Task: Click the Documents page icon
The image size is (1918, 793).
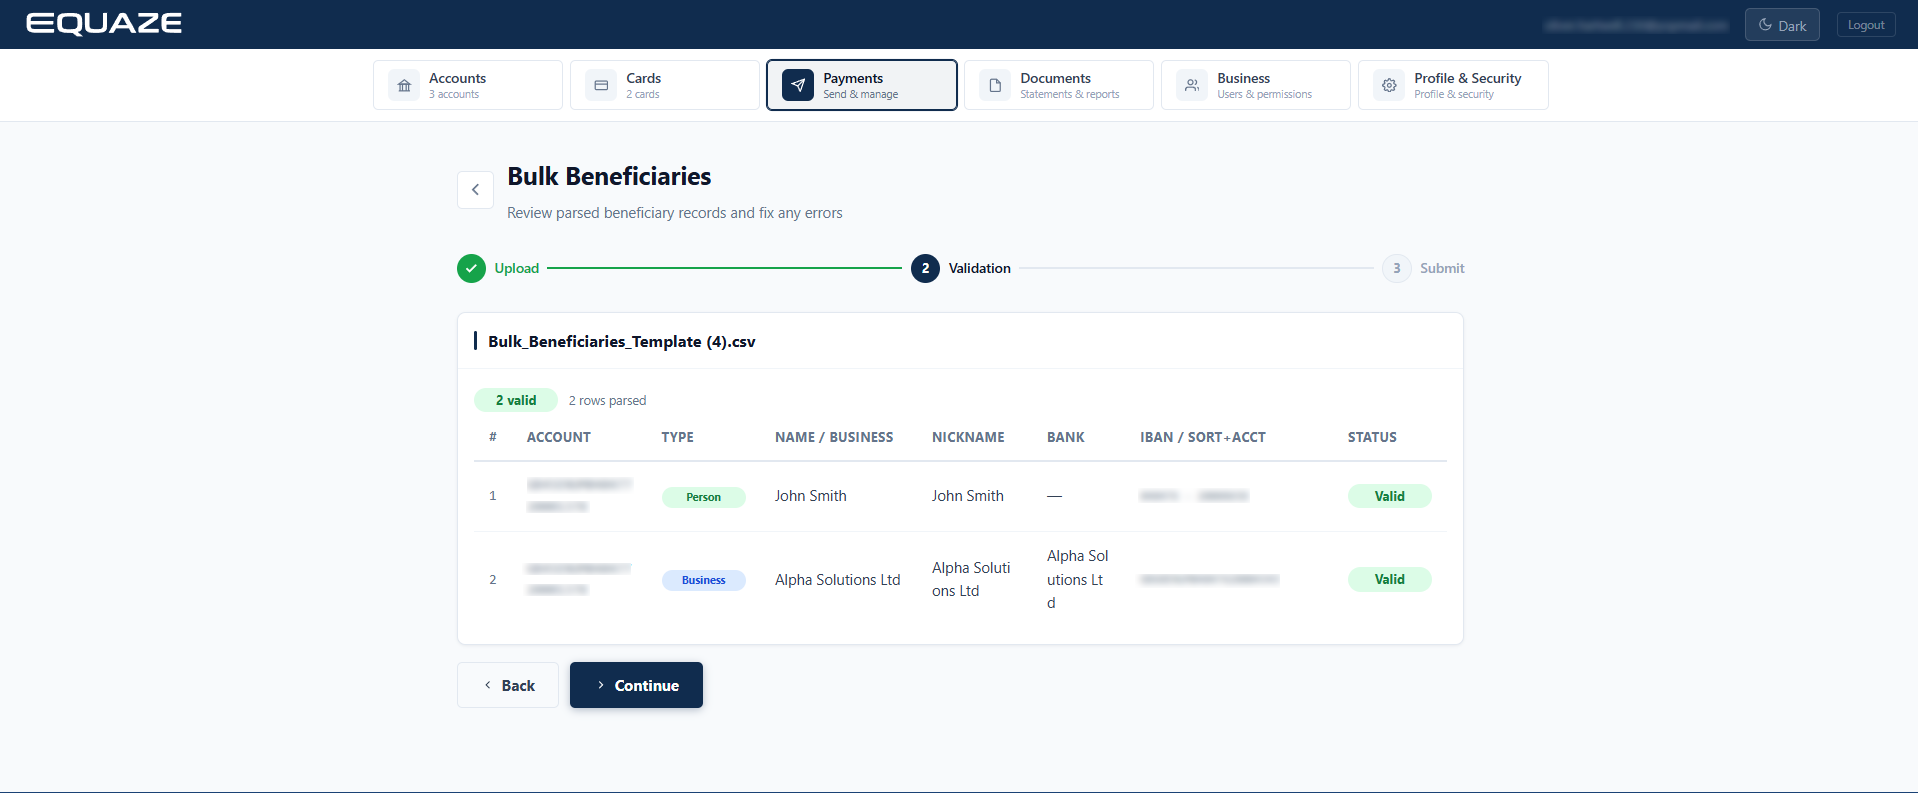Action: 995,85
